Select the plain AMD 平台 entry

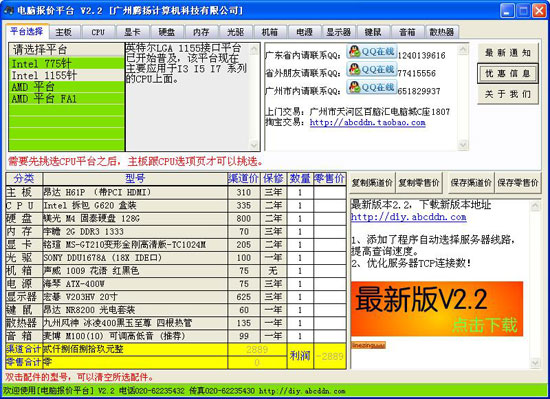[67, 87]
